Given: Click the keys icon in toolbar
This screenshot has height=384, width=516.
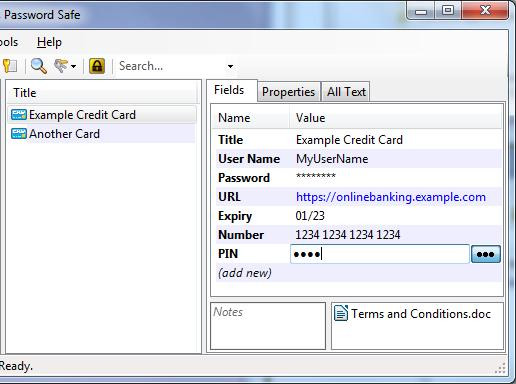Looking at the screenshot, I should pos(61,66).
